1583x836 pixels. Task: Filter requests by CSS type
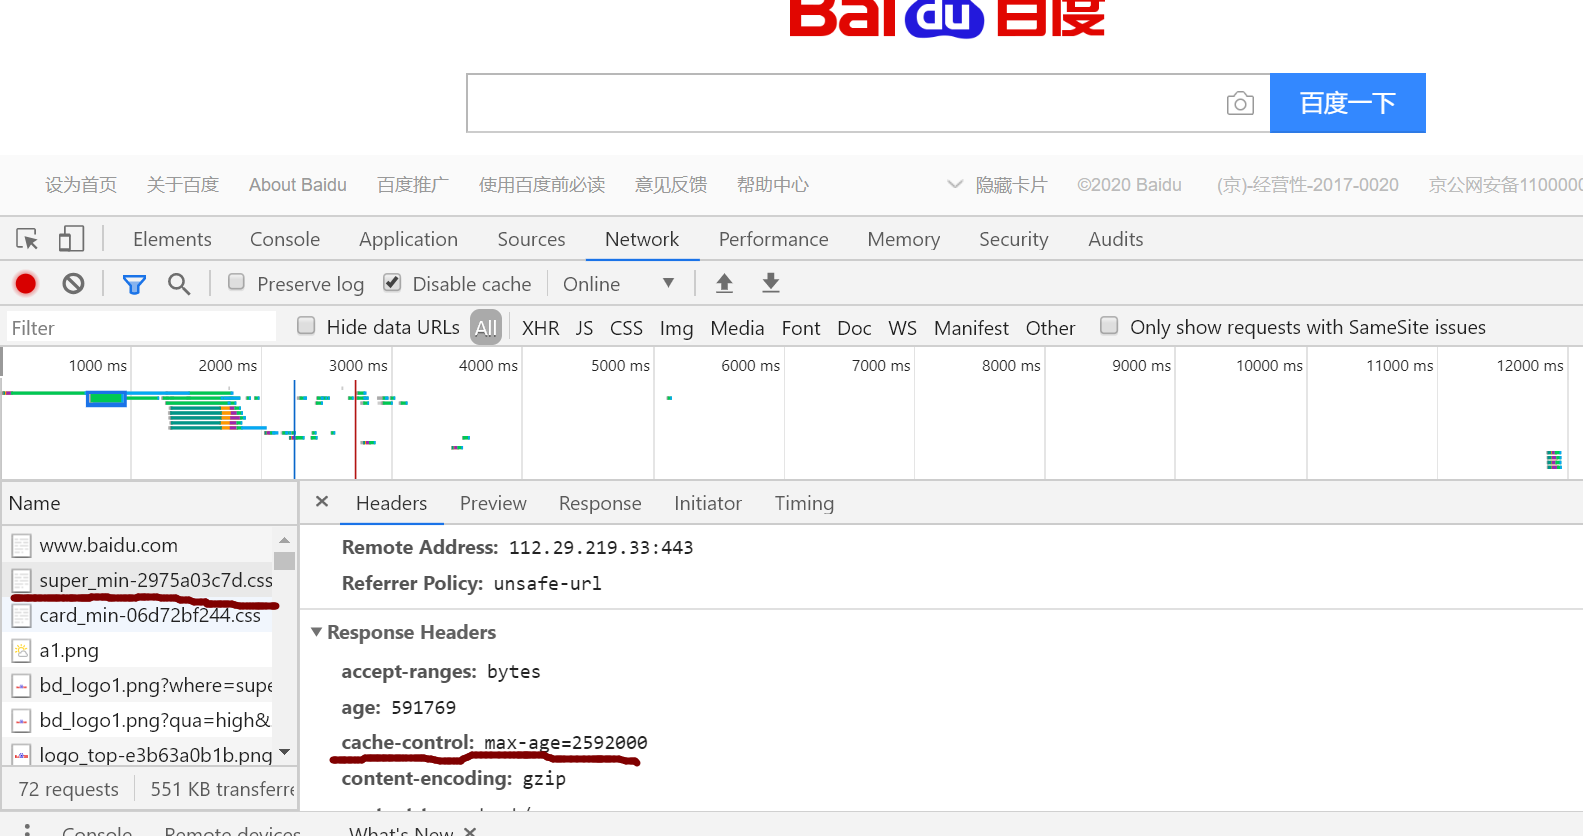click(627, 328)
